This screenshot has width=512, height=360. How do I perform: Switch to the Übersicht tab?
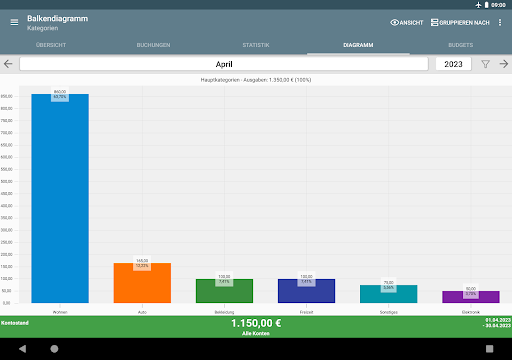tap(51, 45)
